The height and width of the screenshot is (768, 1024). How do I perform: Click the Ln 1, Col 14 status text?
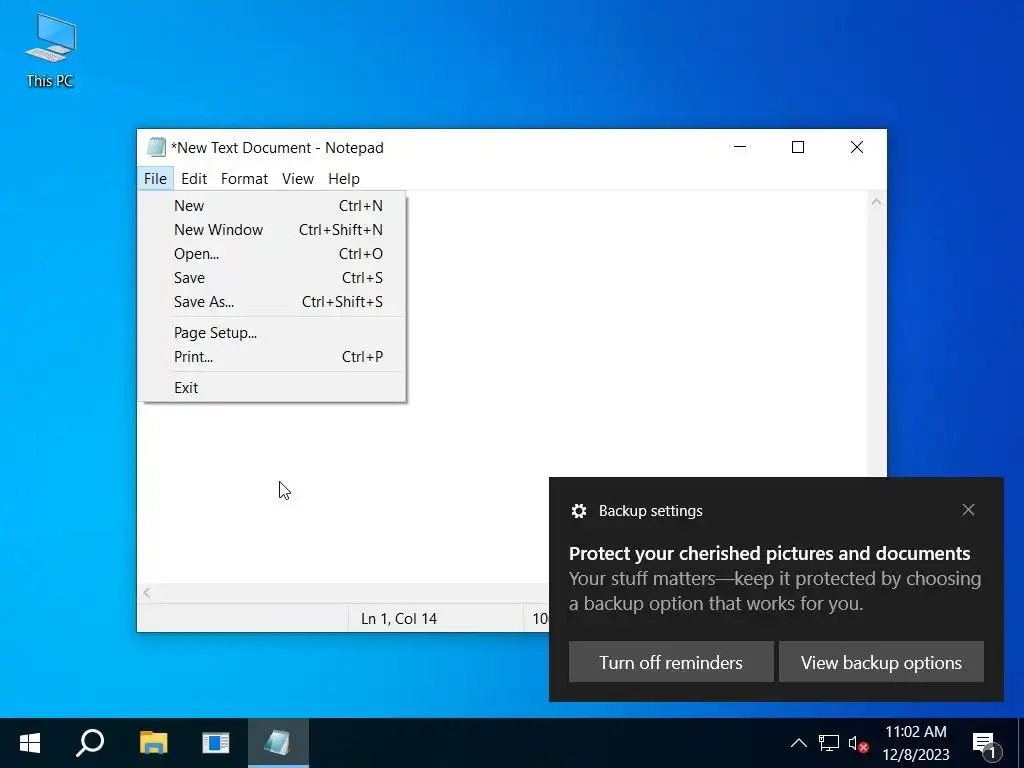coord(399,619)
